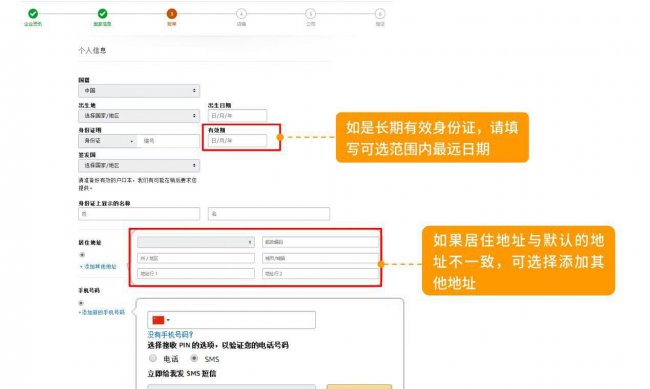Click the 地址行 1 input field

pyautogui.click(x=196, y=274)
